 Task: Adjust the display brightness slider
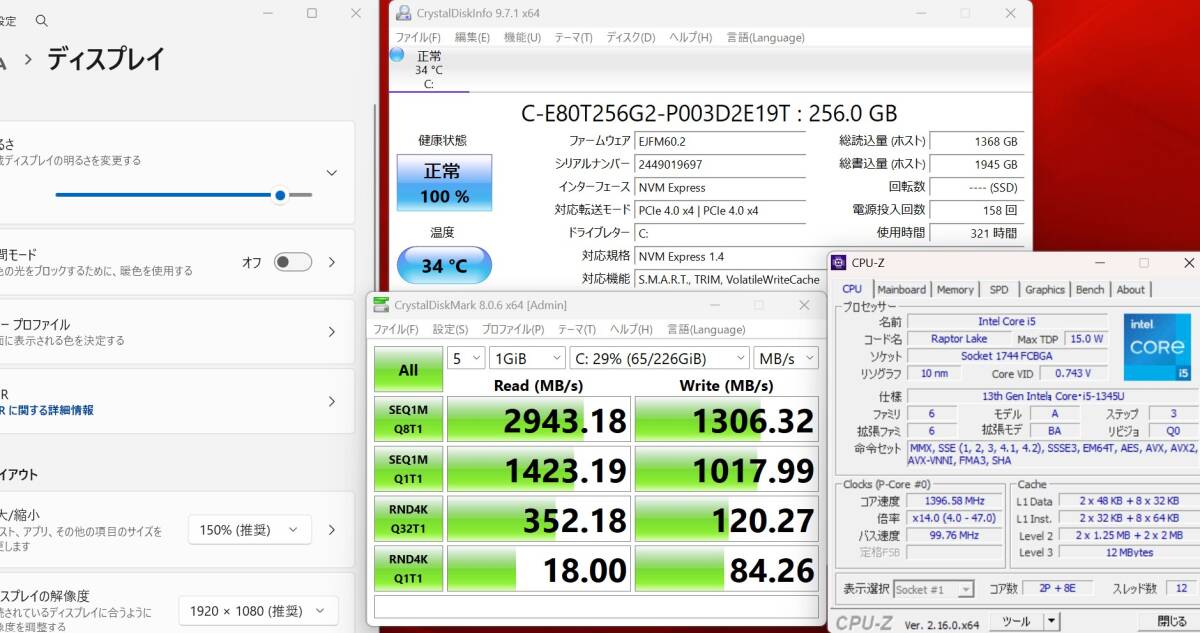click(x=280, y=195)
